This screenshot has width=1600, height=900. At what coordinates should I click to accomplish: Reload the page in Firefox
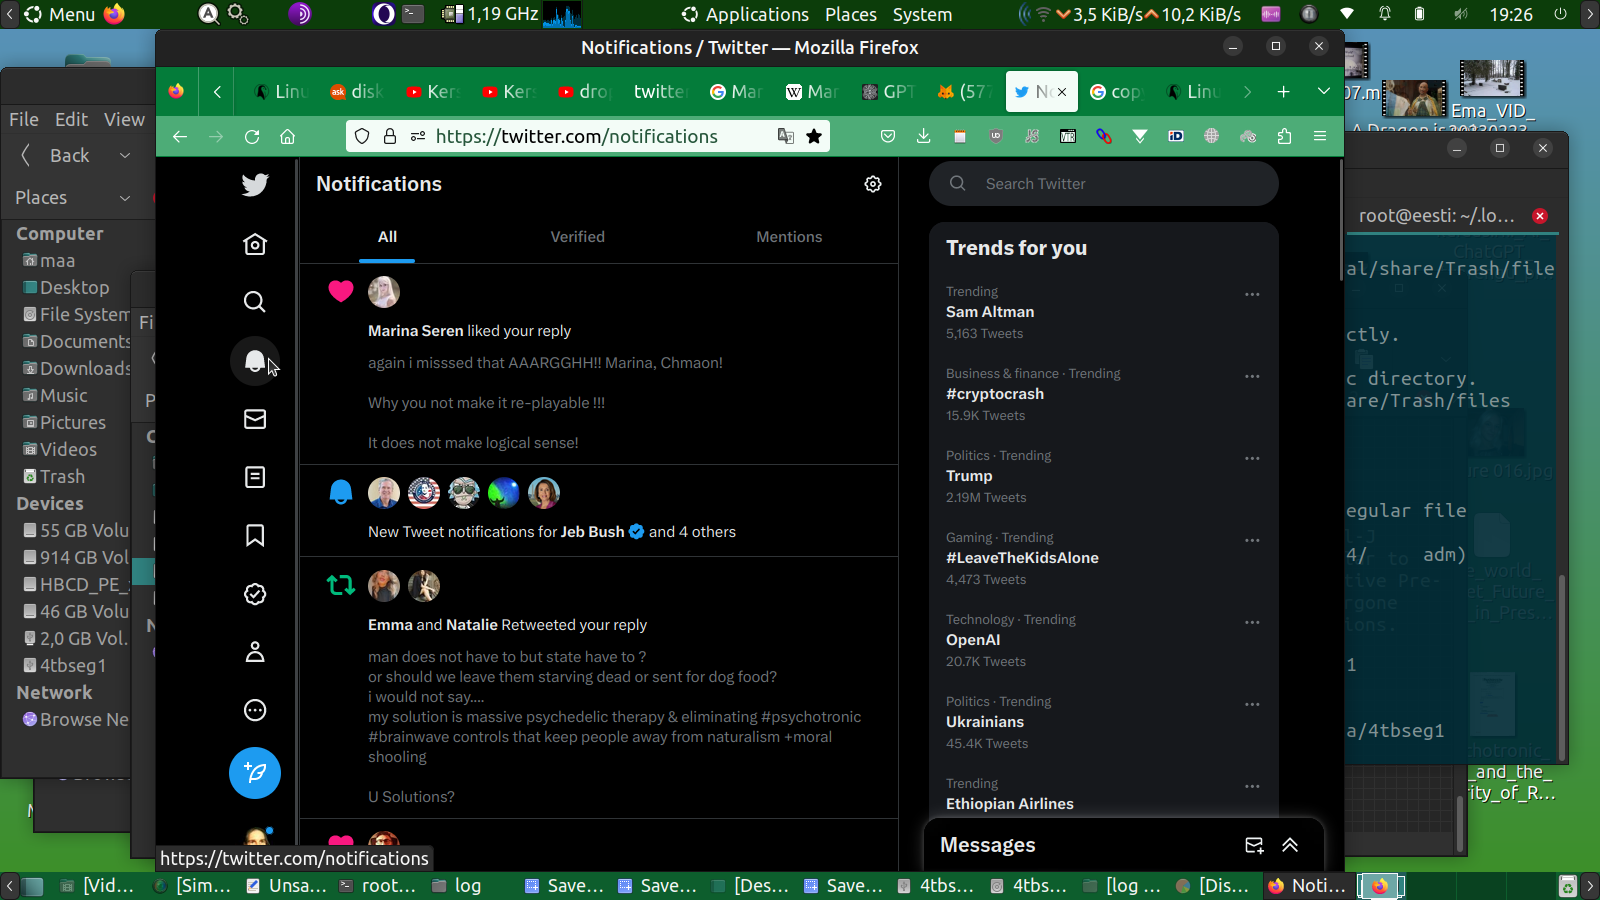tap(252, 136)
